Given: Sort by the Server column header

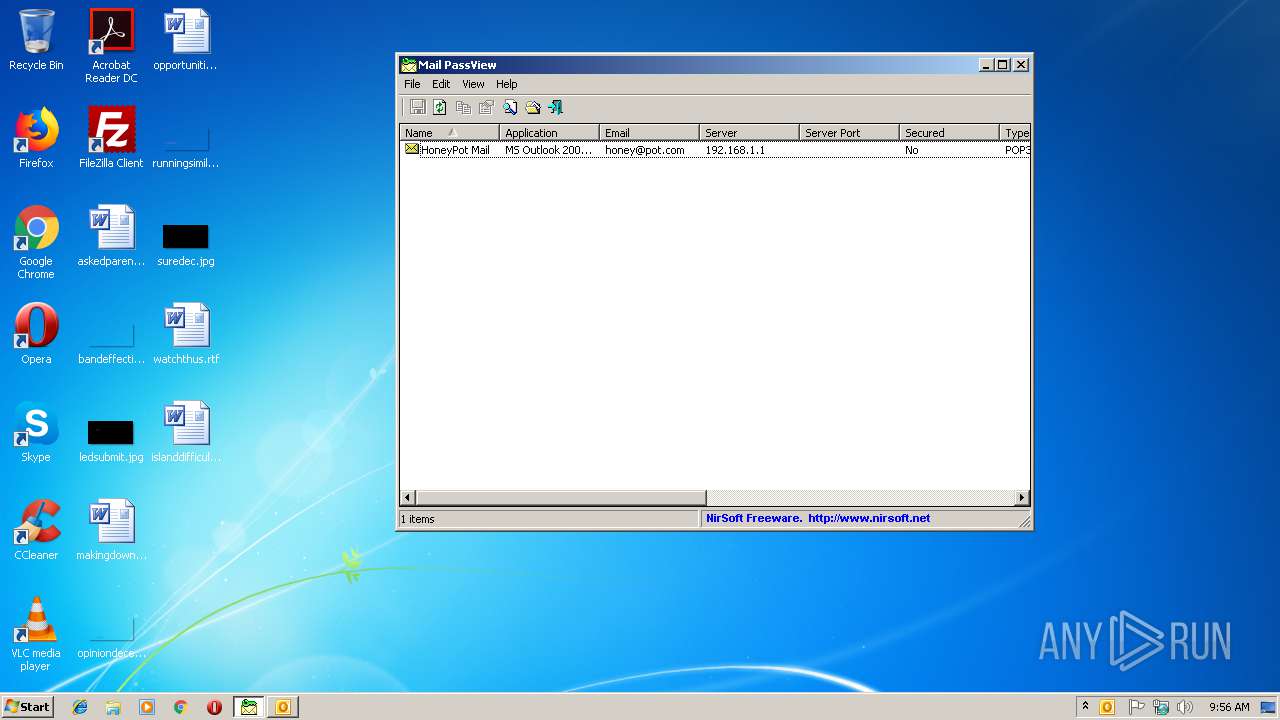Looking at the screenshot, I should click(749, 132).
